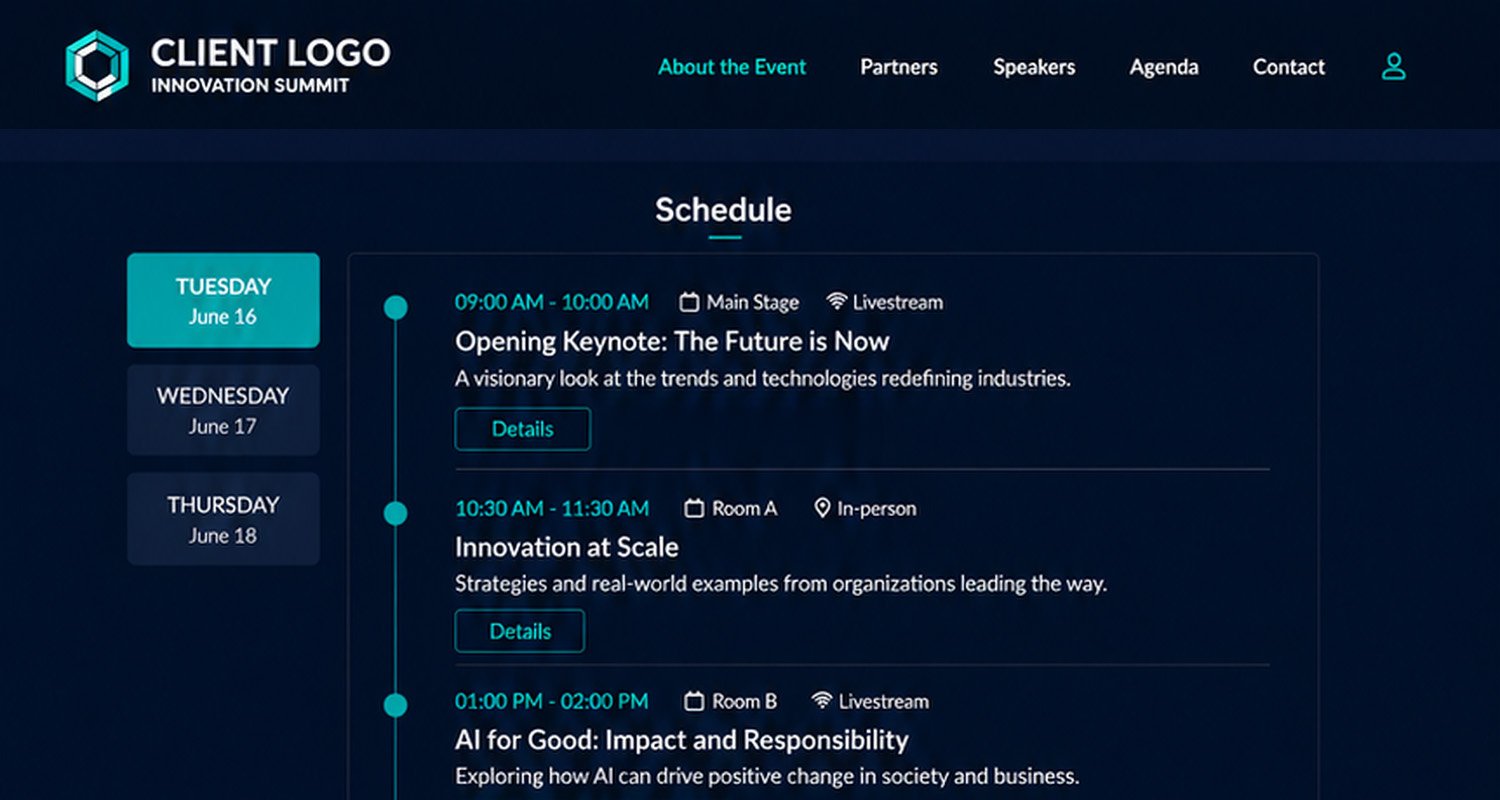Click calendar icon next to Main Stage
Image resolution: width=1500 pixels, height=800 pixels.
click(689, 302)
